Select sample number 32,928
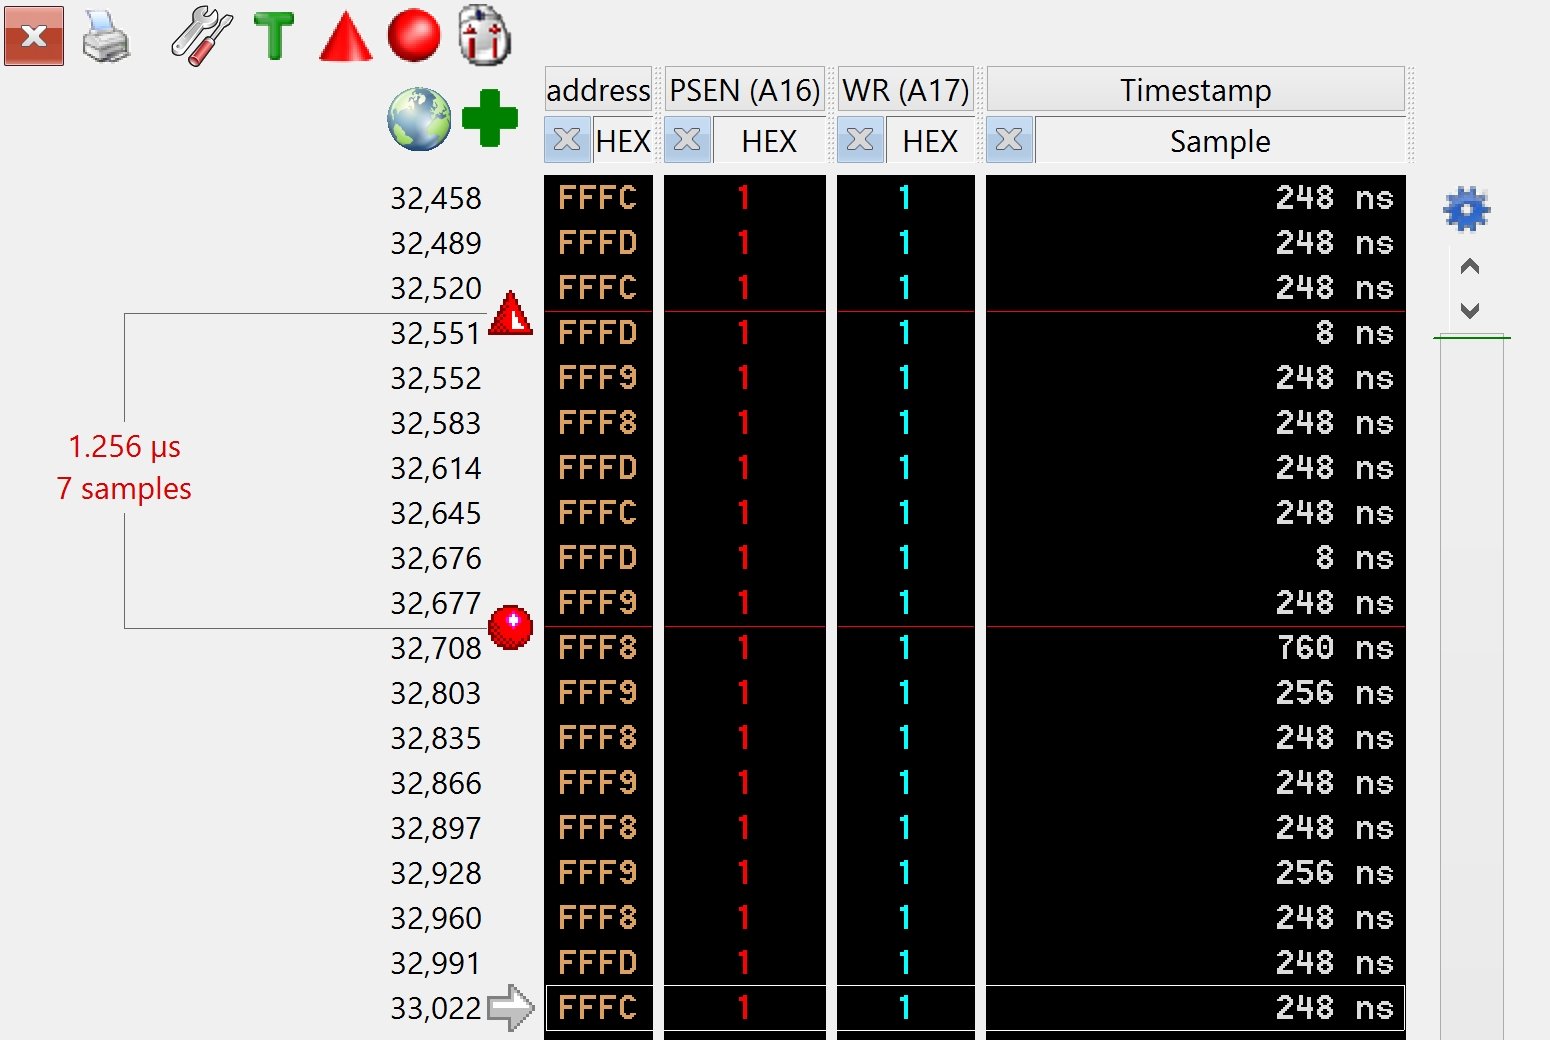The width and height of the screenshot is (1550, 1040). tap(436, 873)
